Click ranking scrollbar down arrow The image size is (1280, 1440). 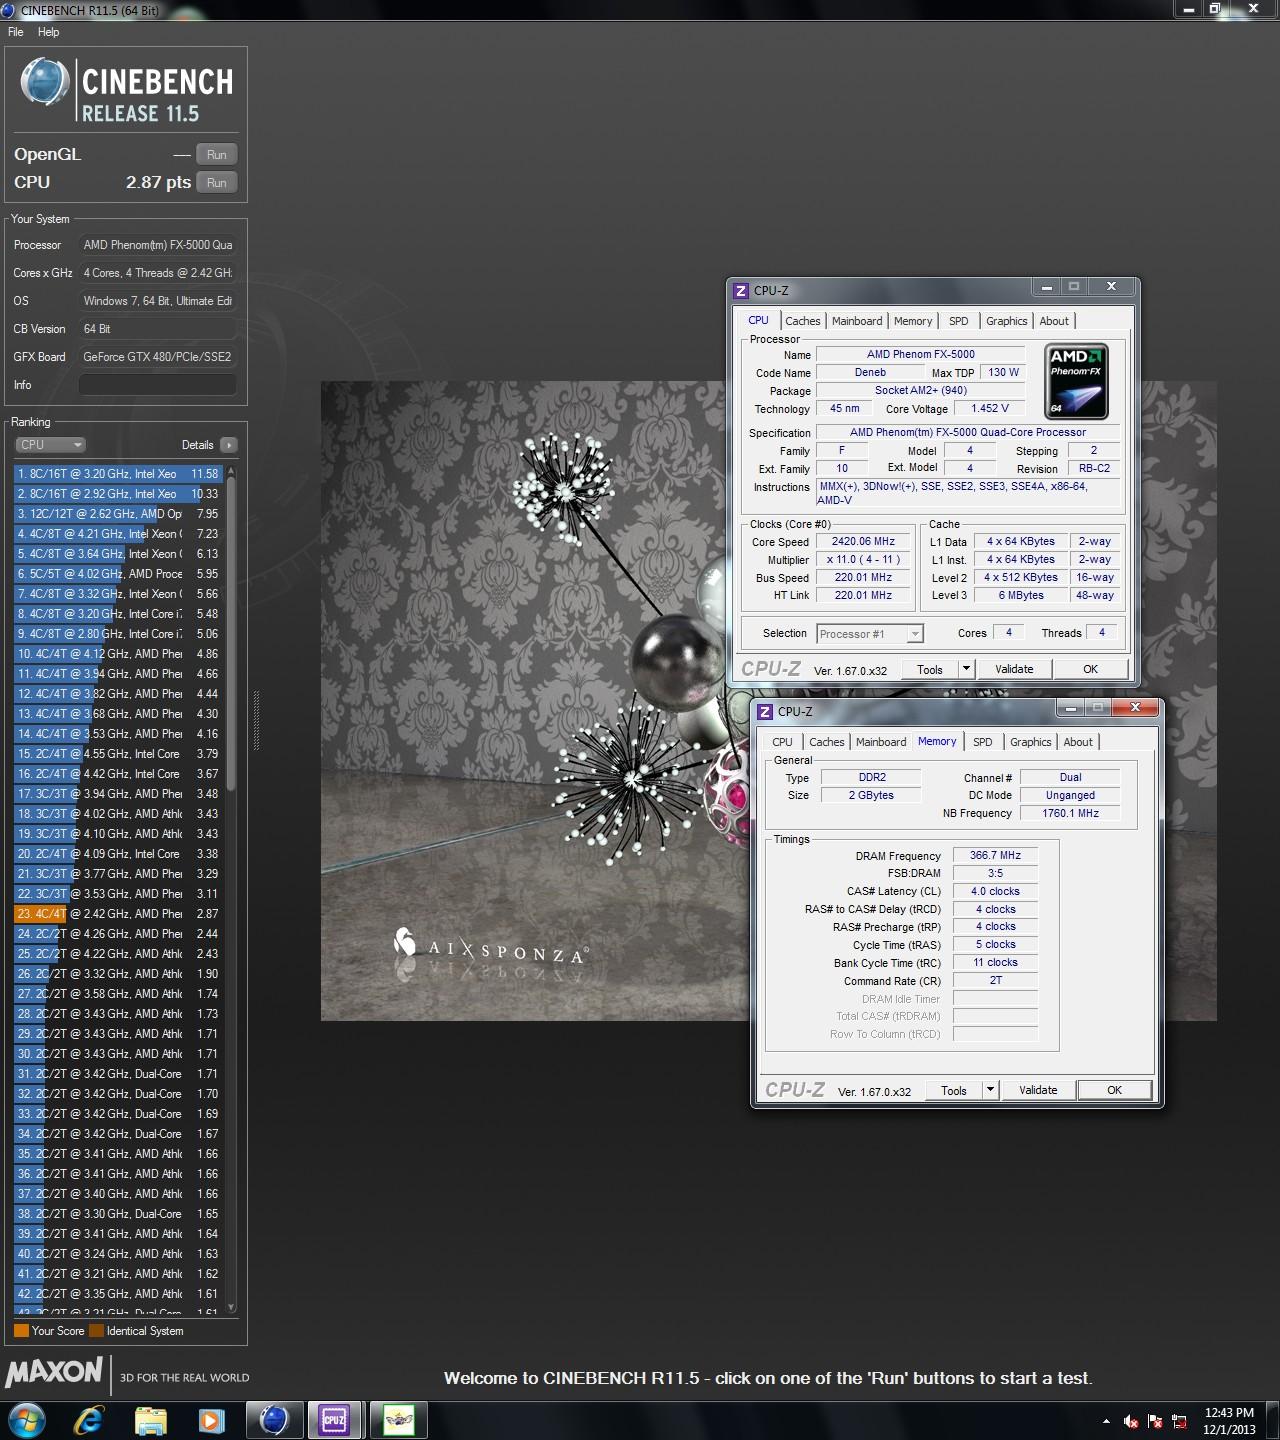(x=232, y=1307)
